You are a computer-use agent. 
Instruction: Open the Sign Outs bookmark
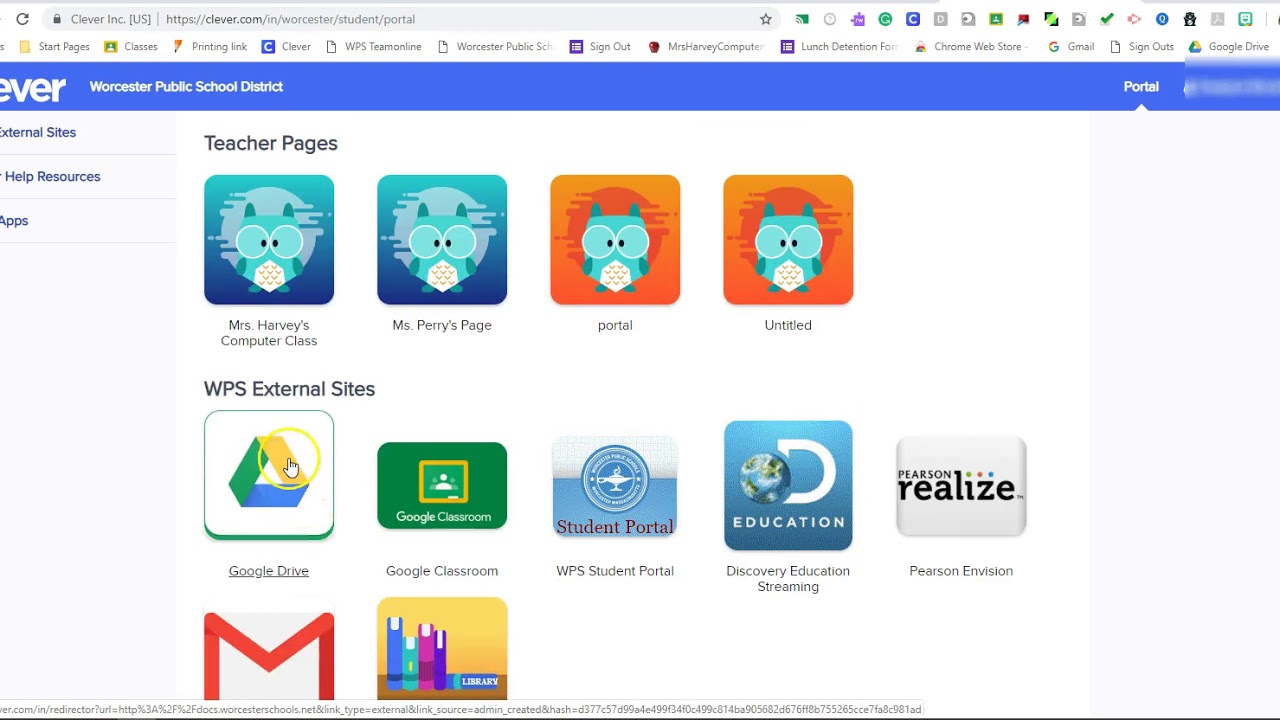click(x=1142, y=46)
